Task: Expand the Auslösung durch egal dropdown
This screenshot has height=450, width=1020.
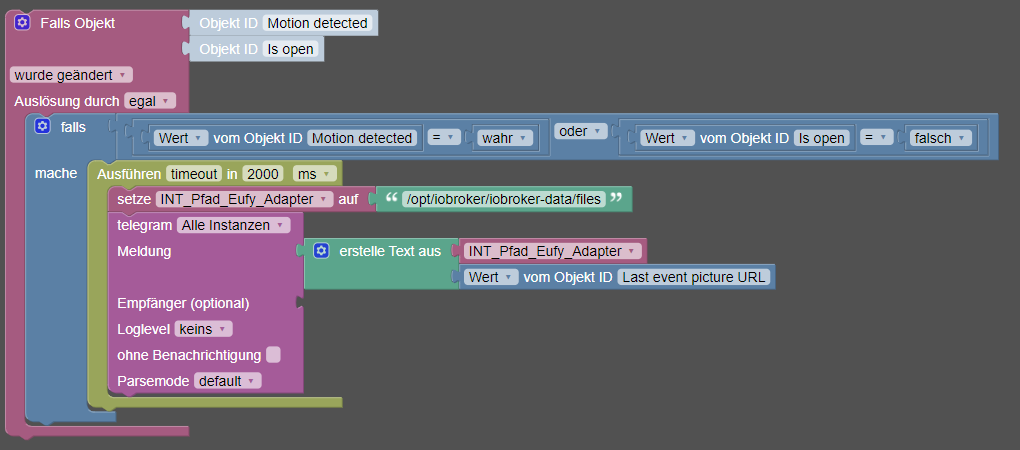Action: pos(150,100)
